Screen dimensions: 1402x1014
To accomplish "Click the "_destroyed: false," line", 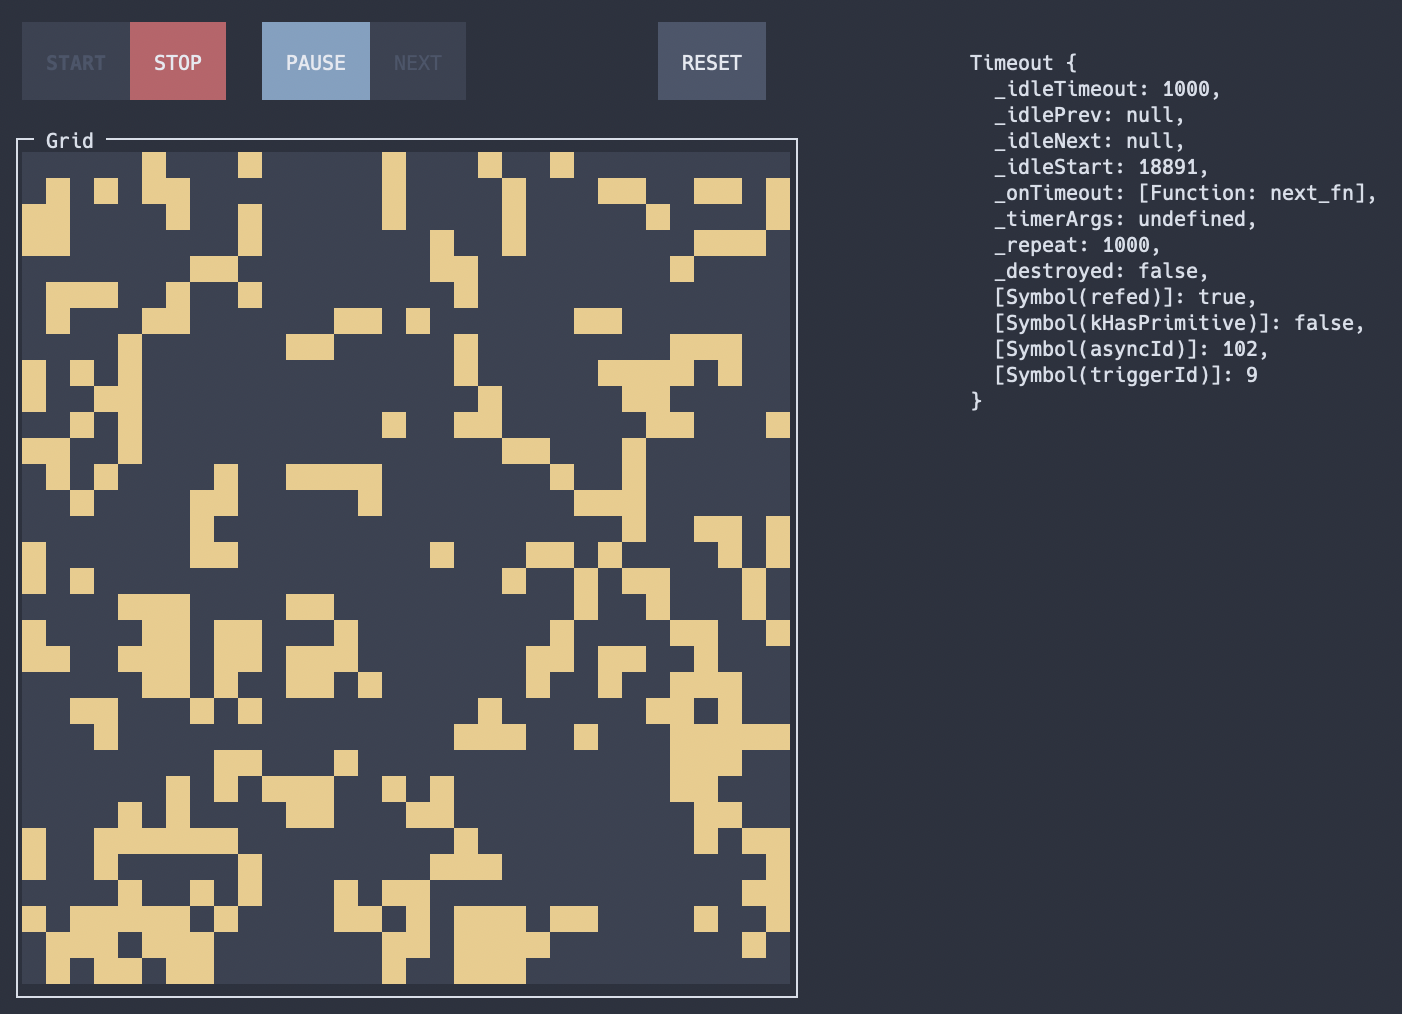I will (x=1102, y=271).
